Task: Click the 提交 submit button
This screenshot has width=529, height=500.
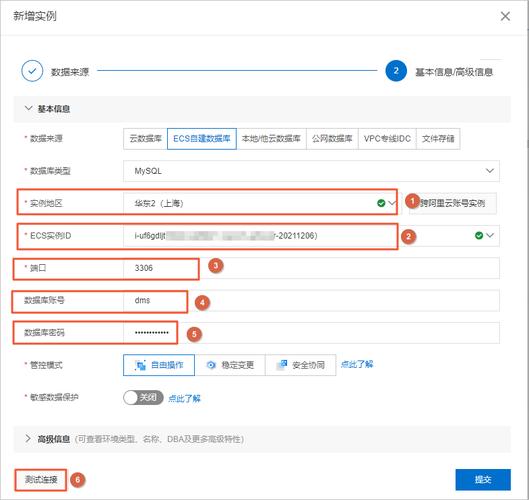Action: click(483, 479)
